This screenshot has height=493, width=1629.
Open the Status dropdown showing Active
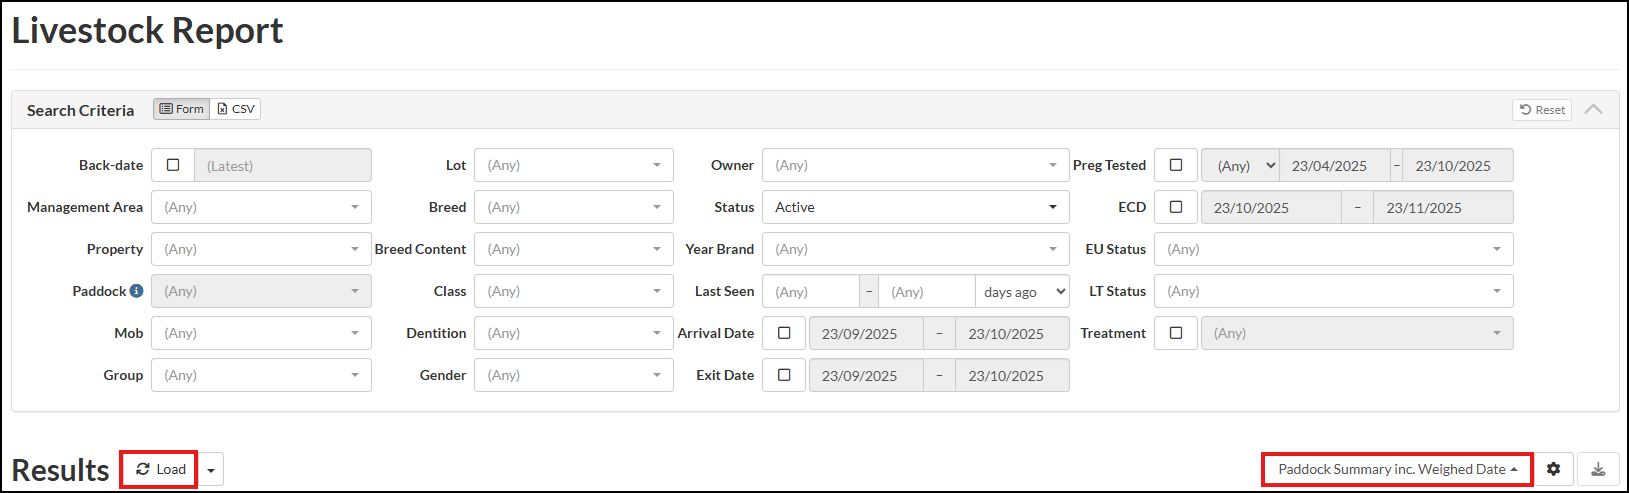(x=915, y=207)
